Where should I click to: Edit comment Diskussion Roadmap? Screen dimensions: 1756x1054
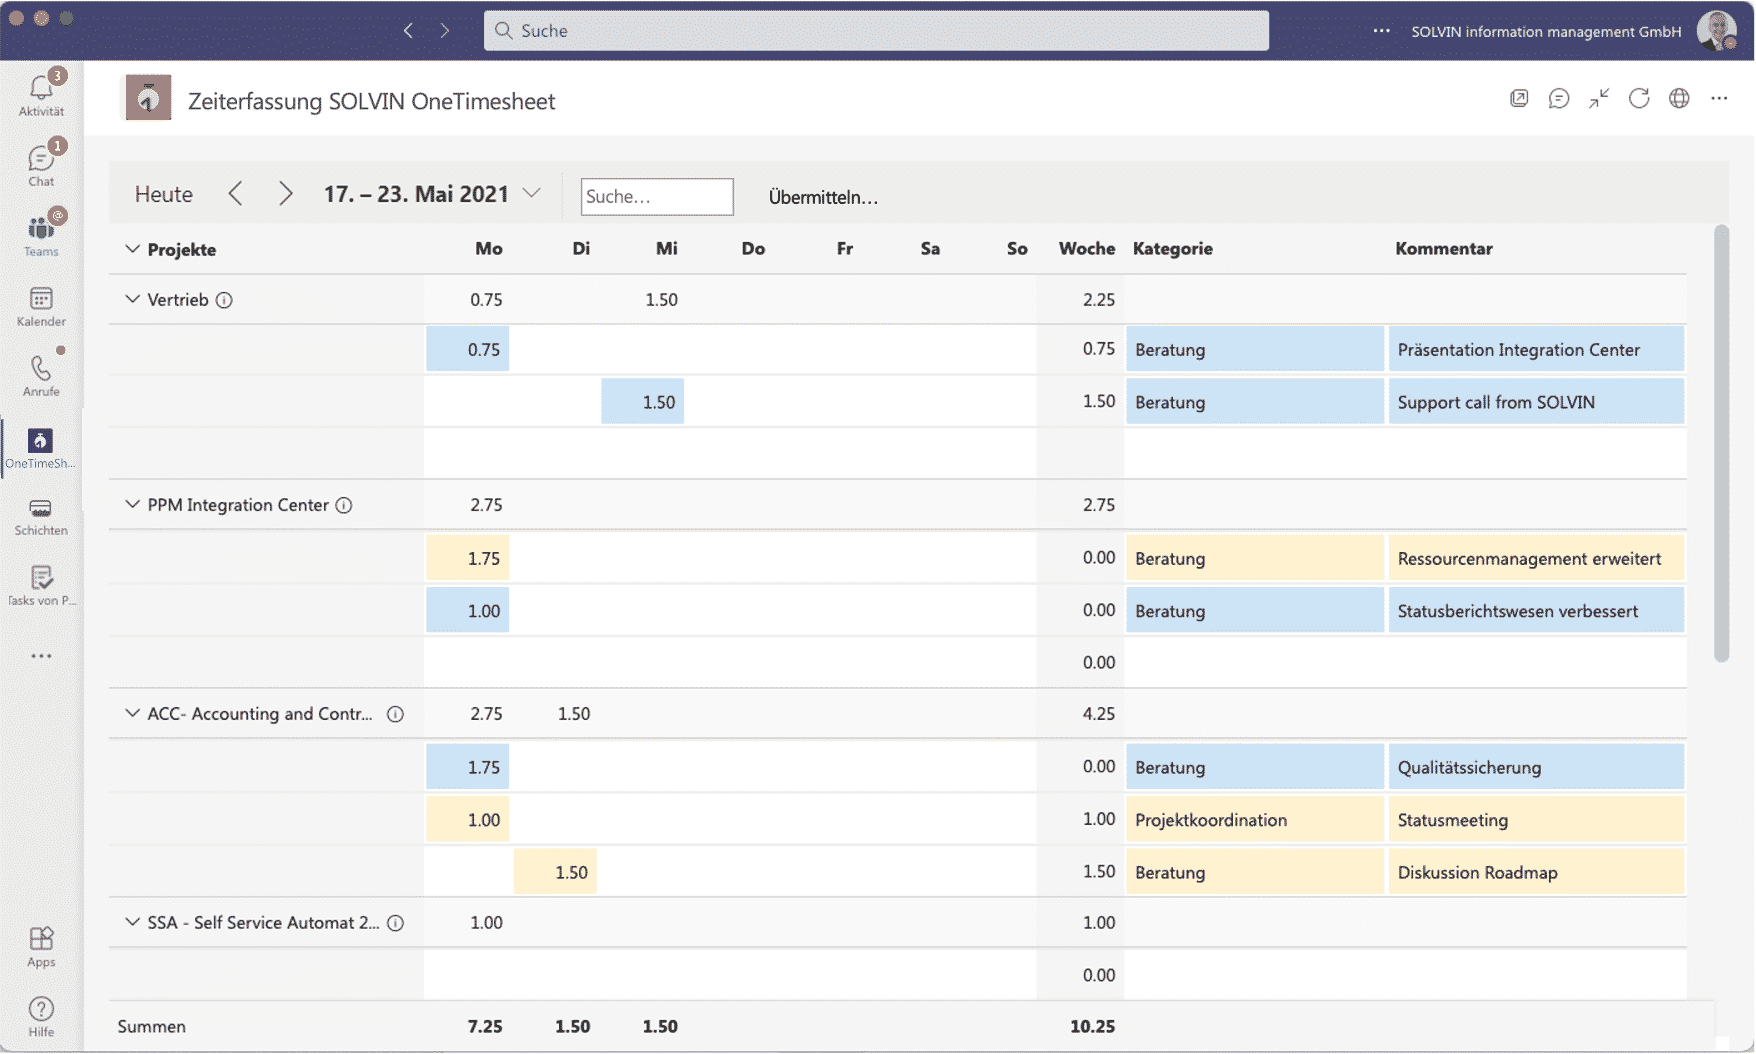1536,872
